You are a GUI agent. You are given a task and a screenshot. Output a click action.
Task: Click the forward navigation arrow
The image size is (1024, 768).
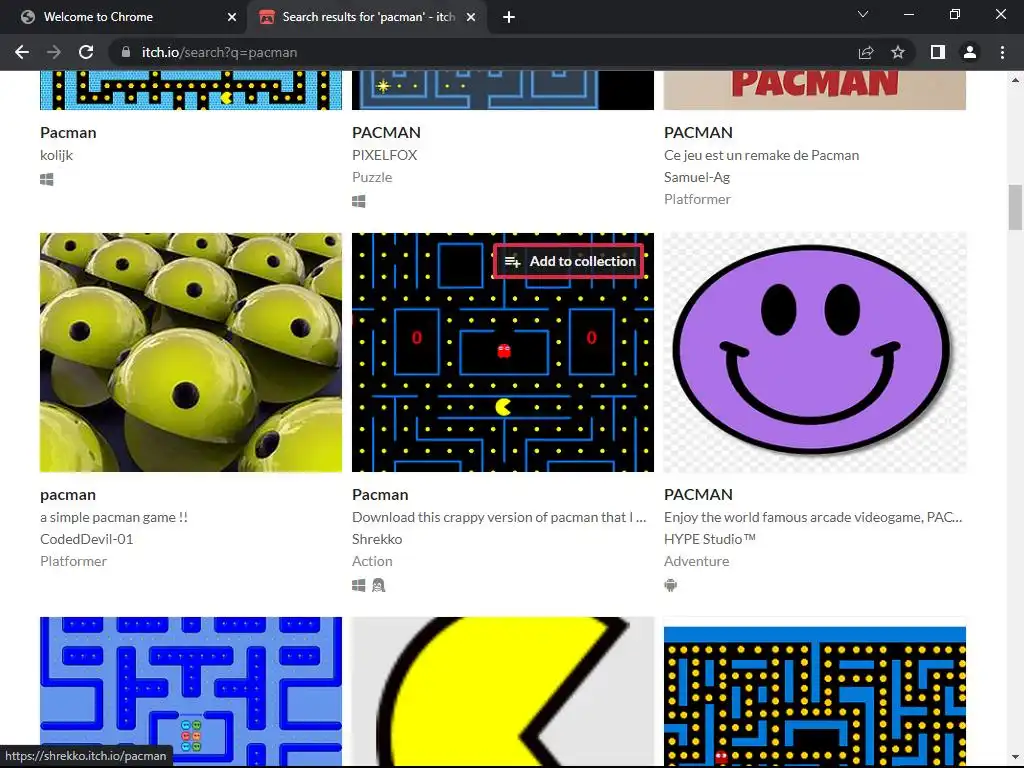(54, 52)
